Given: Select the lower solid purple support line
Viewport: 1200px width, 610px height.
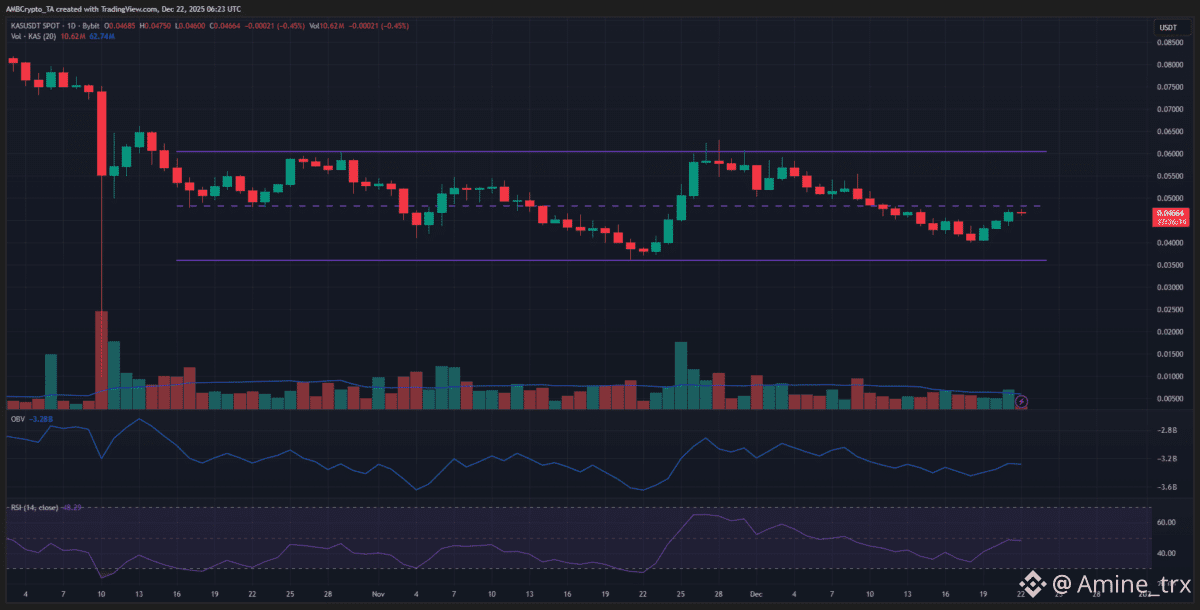Looking at the screenshot, I should coord(611,260).
